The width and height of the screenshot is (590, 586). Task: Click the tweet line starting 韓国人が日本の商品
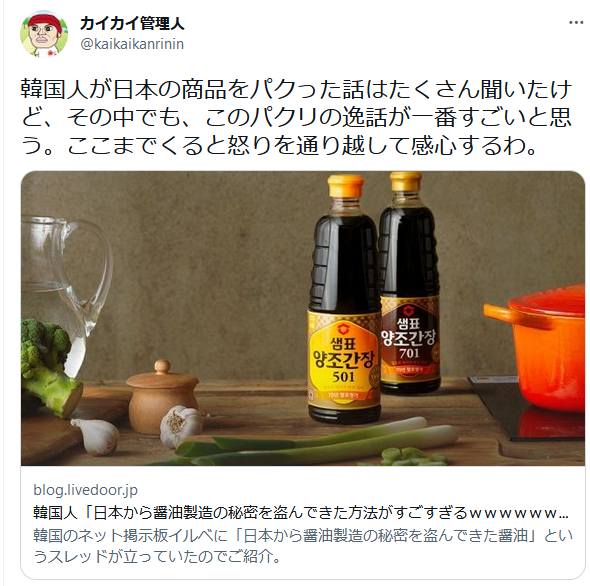(x=296, y=90)
